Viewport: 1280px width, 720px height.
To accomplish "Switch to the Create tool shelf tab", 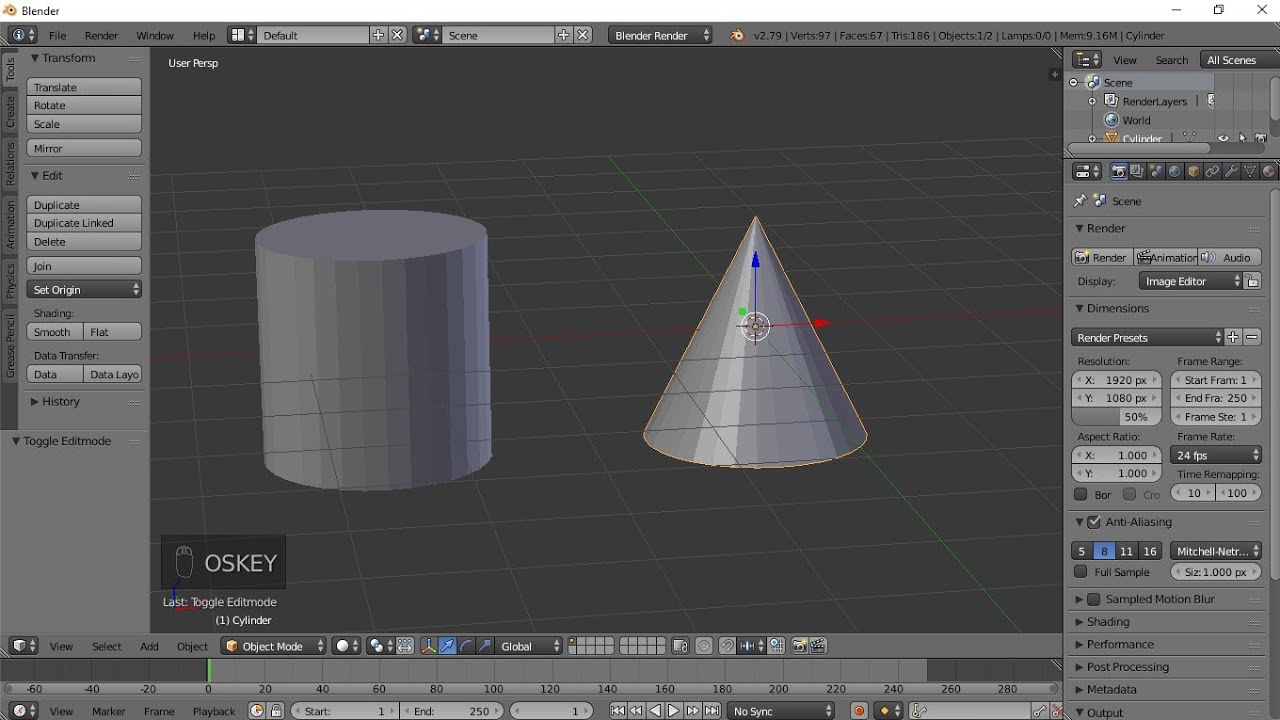I will click(10, 112).
